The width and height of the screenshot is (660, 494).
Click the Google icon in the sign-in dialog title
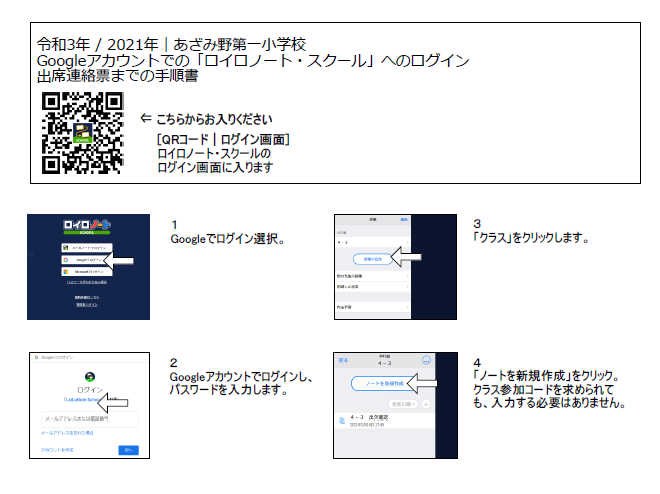(37, 357)
